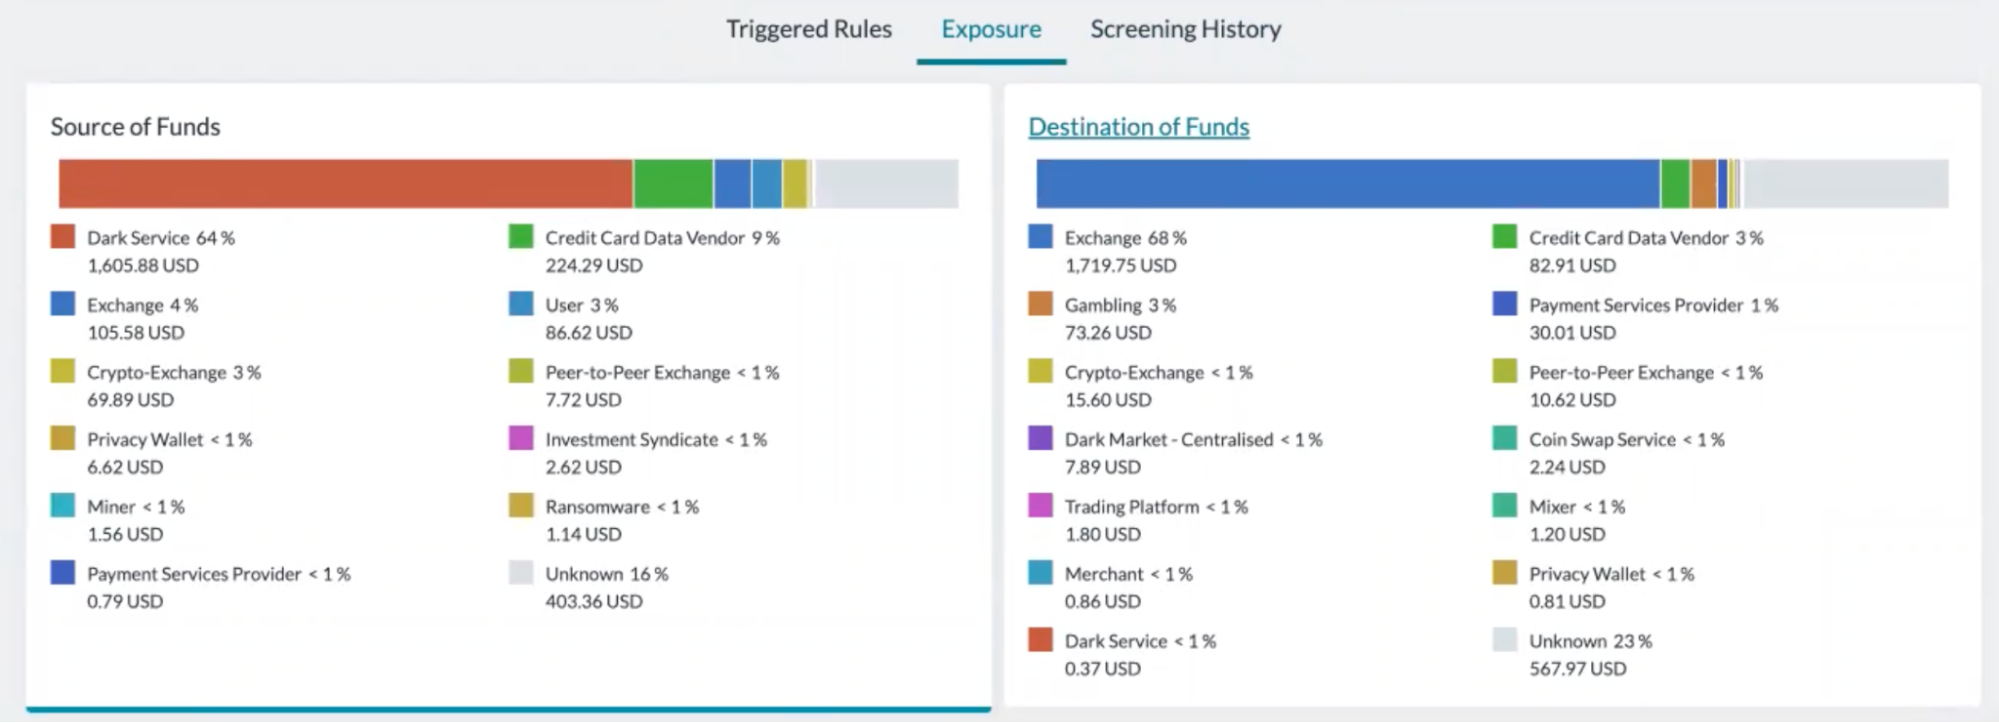
Task: Click the Exchange 68% blue legend swatch
Action: click(1040, 237)
